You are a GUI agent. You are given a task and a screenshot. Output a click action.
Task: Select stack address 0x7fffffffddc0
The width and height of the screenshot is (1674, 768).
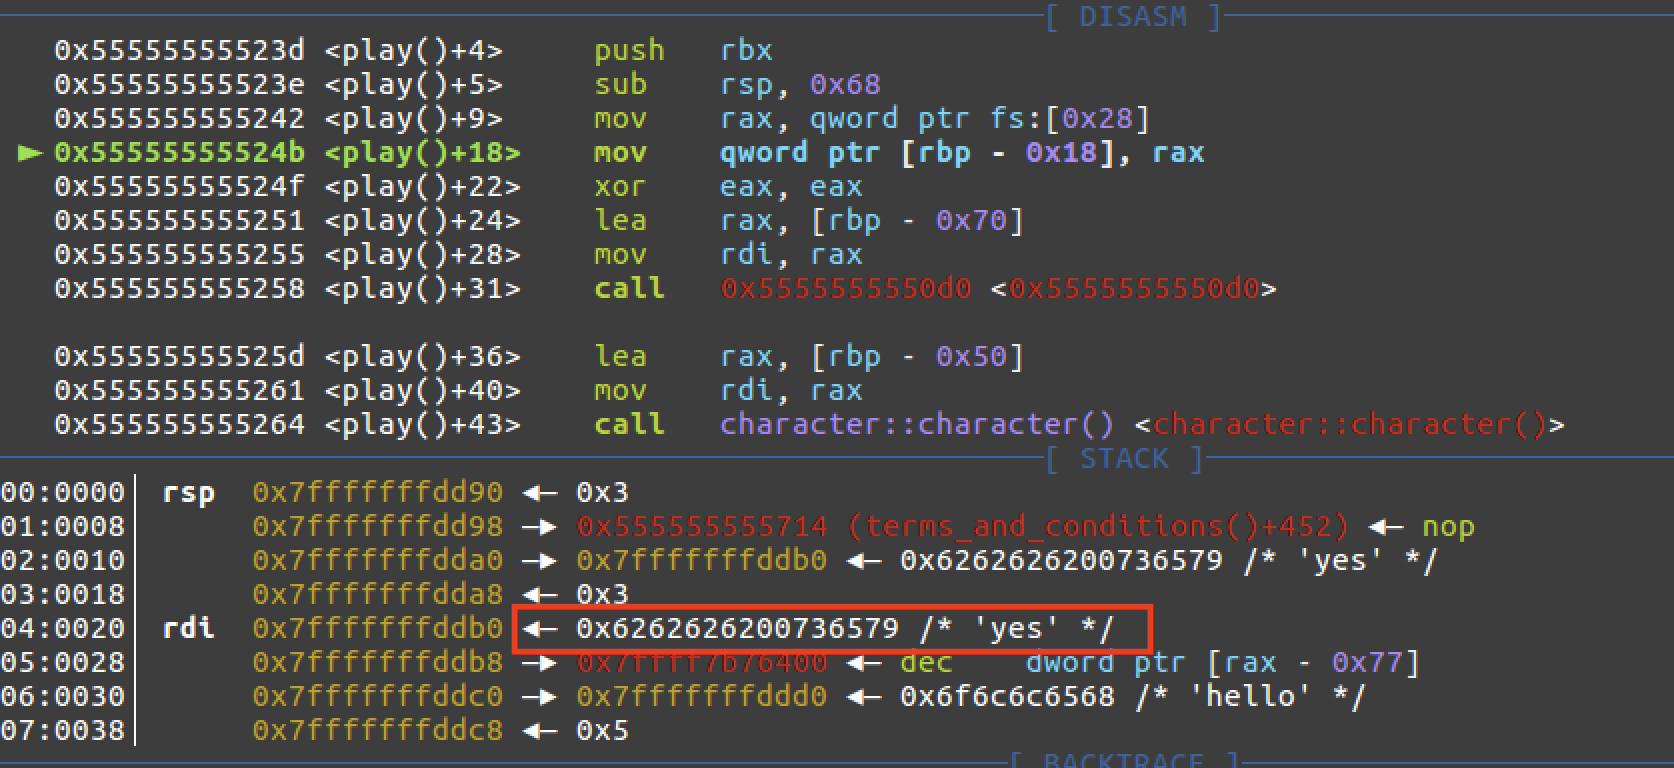[377, 696]
